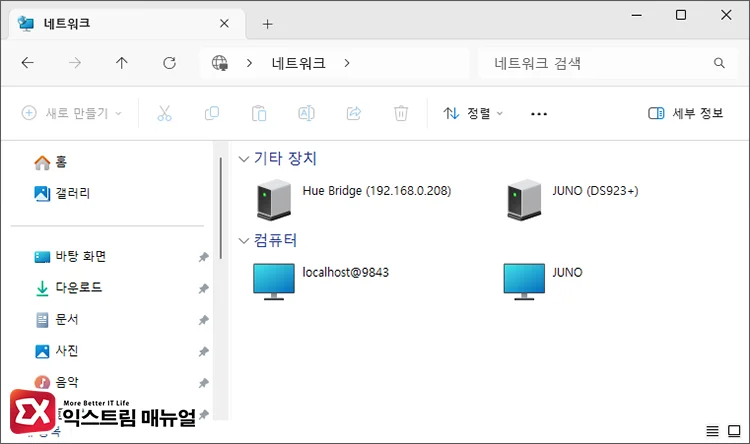Screen dimensions: 750x444
Task: Toggle the 세부 정보 details pane
Action: point(685,113)
